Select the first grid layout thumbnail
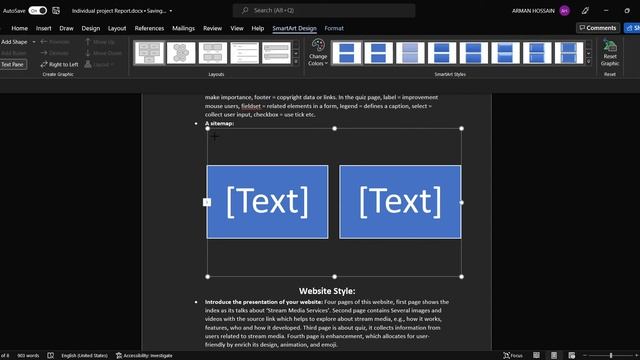640x360 pixels. click(x=149, y=53)
